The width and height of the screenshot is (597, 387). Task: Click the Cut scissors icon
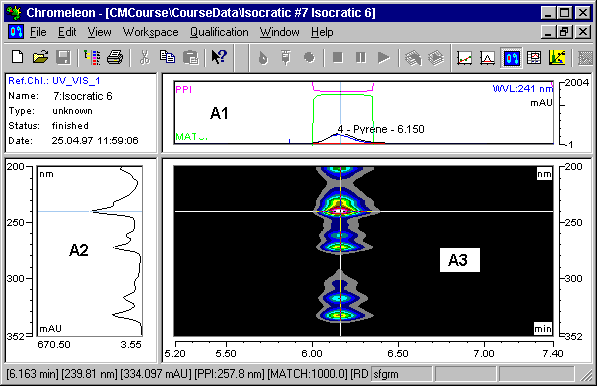(144, 58)
